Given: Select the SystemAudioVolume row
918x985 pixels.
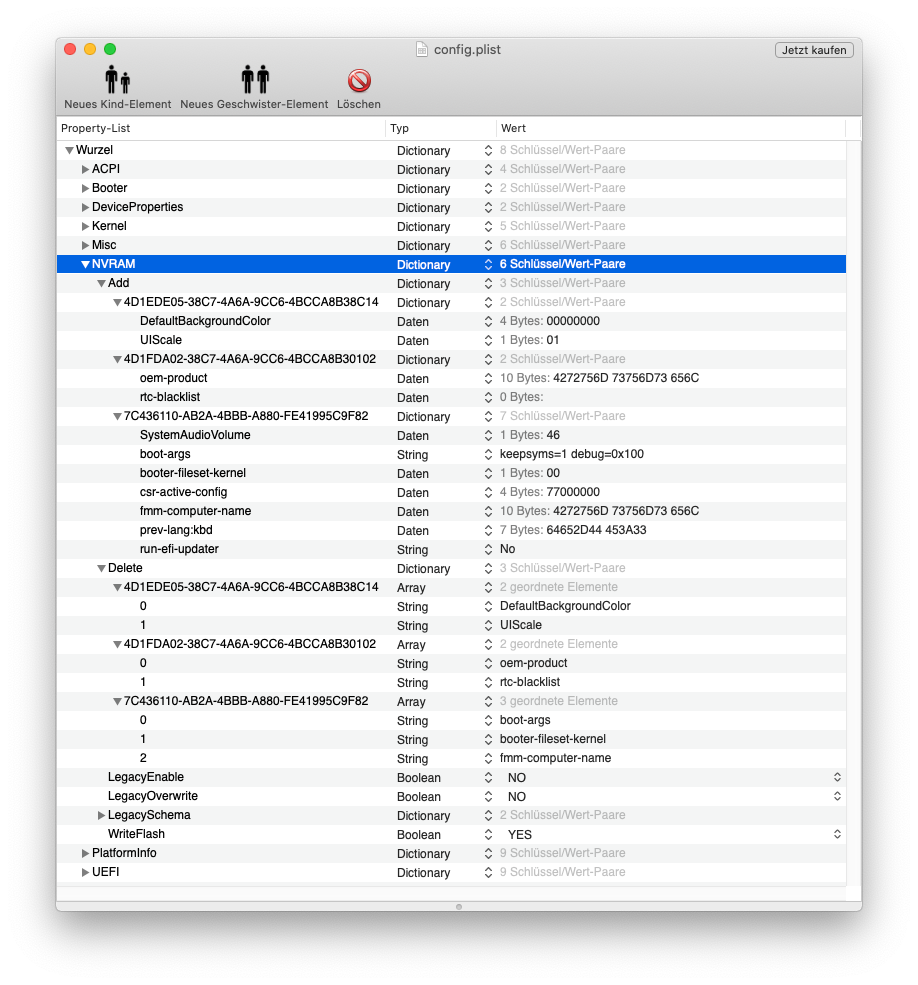Looking at the screenshot, I should 451,435.
